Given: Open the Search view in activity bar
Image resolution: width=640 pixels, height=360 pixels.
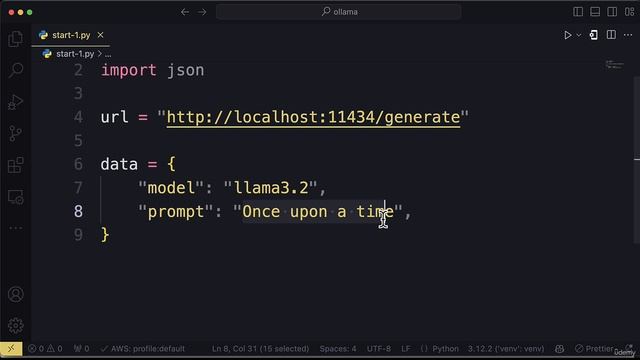Looking at the screenshot, I should [16, 70].
